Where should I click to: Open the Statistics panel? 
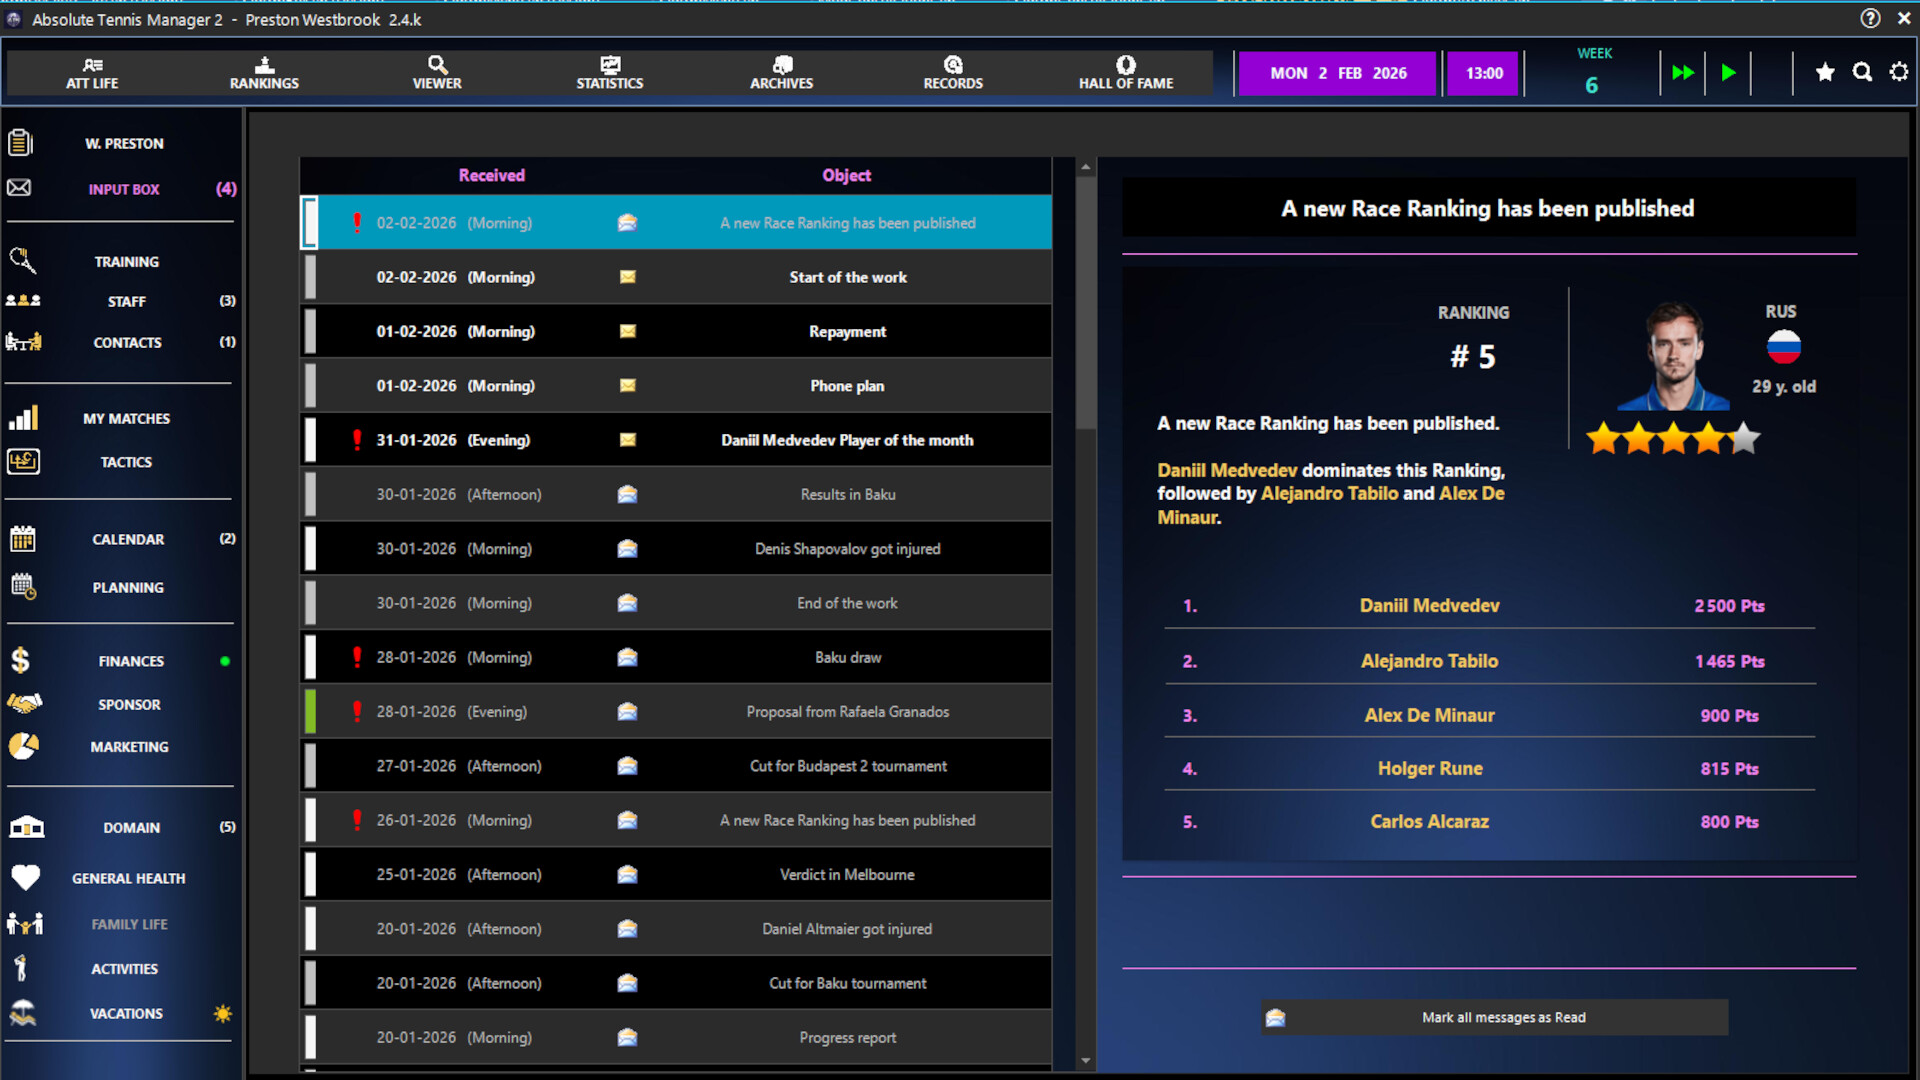tap(609, 72)
